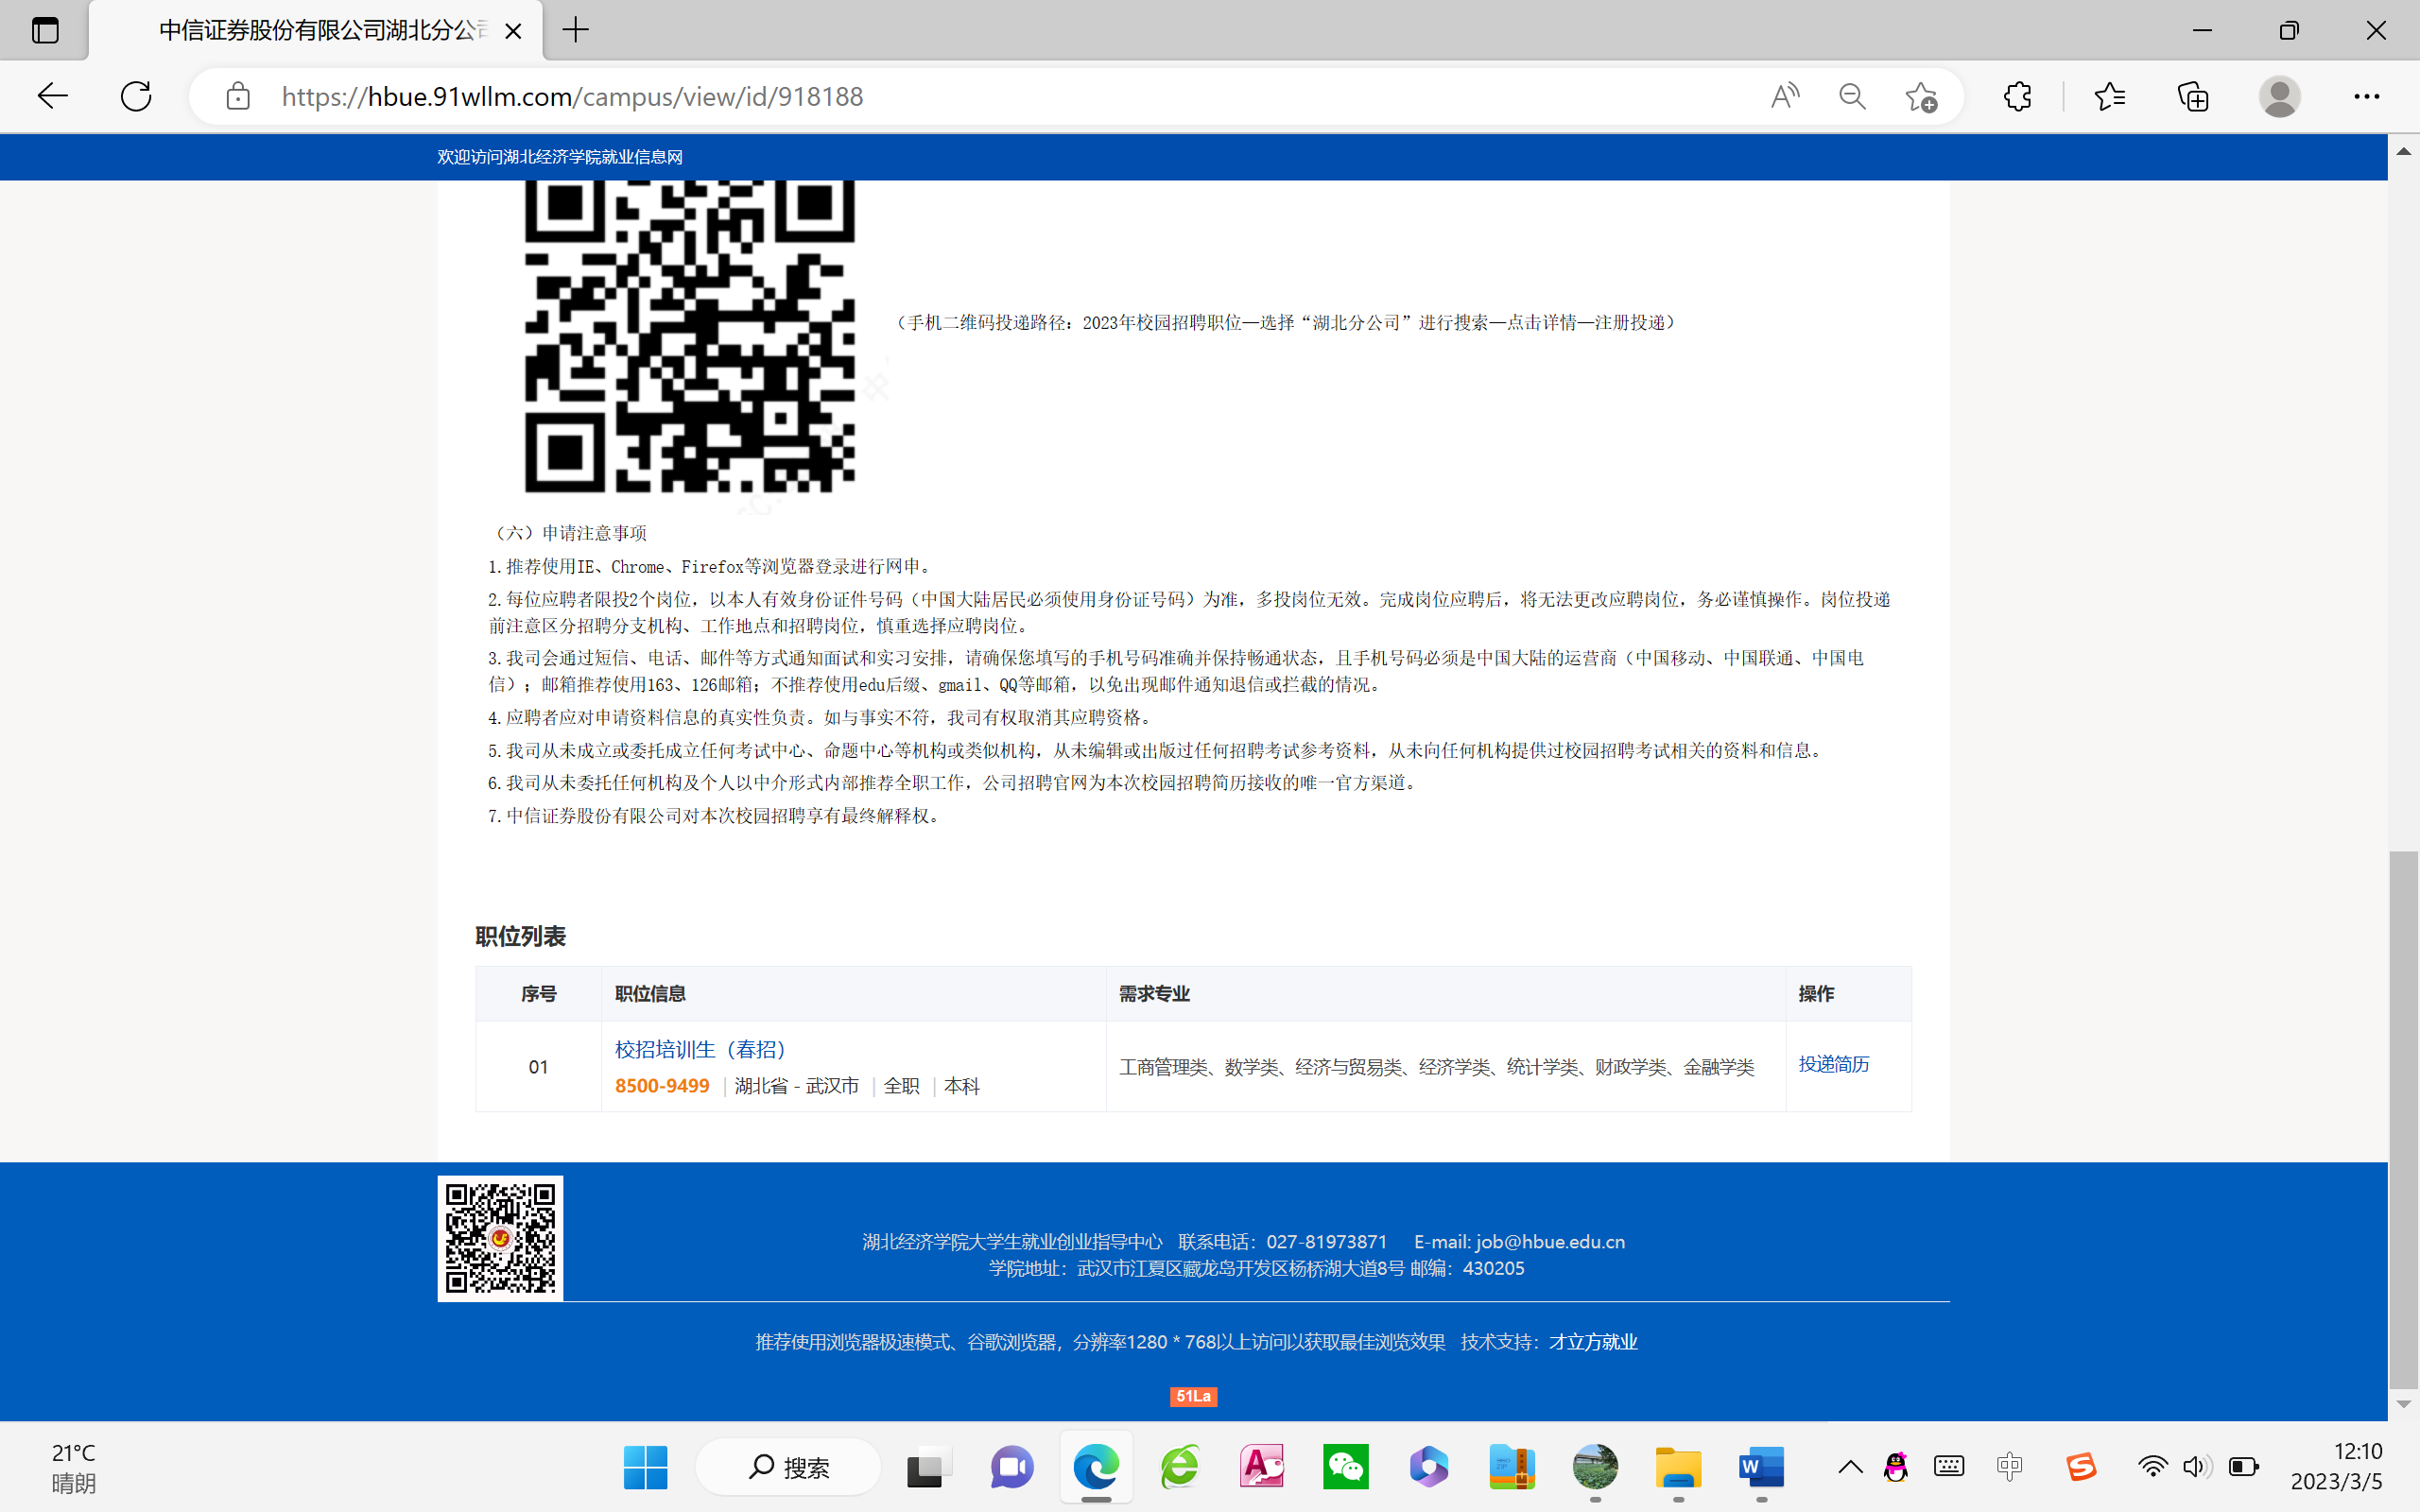Click the zoom out magnifier icon

[x=1852, y=96]
